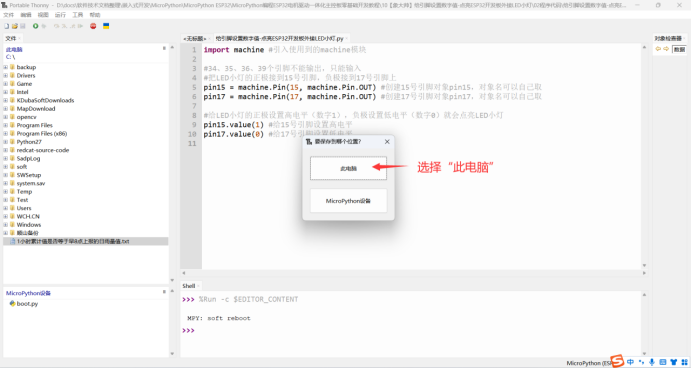Click MicroPython interpreter selector in status bar

[x=588, y=363]
